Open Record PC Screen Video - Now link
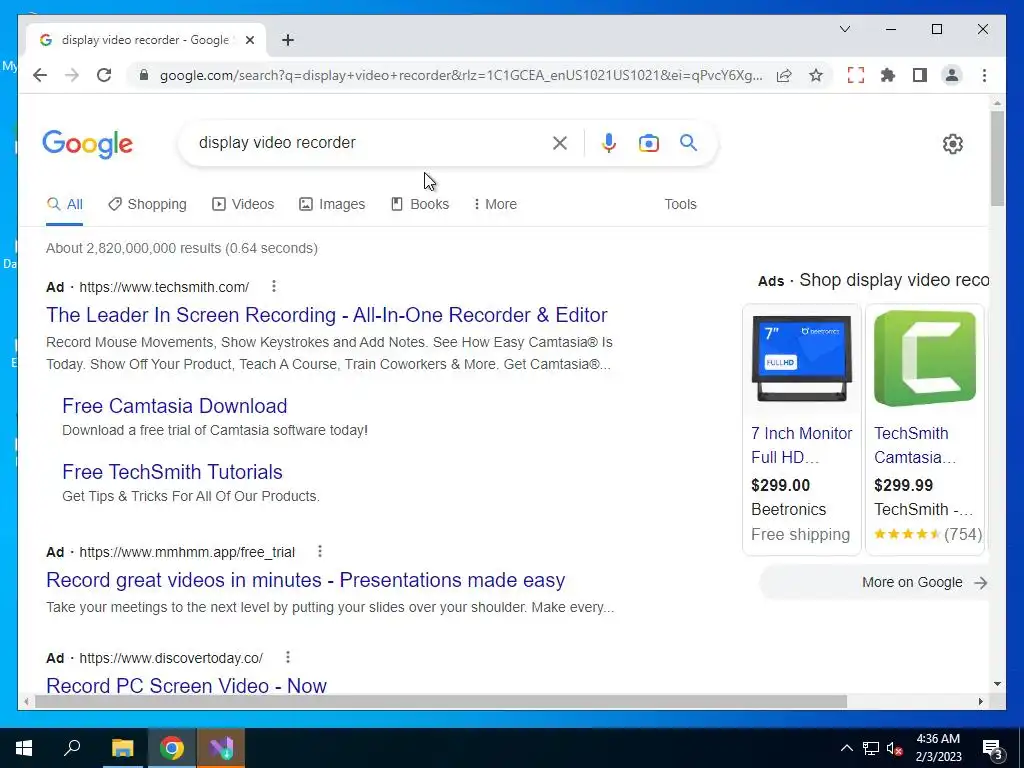 [x=186, y=685]
